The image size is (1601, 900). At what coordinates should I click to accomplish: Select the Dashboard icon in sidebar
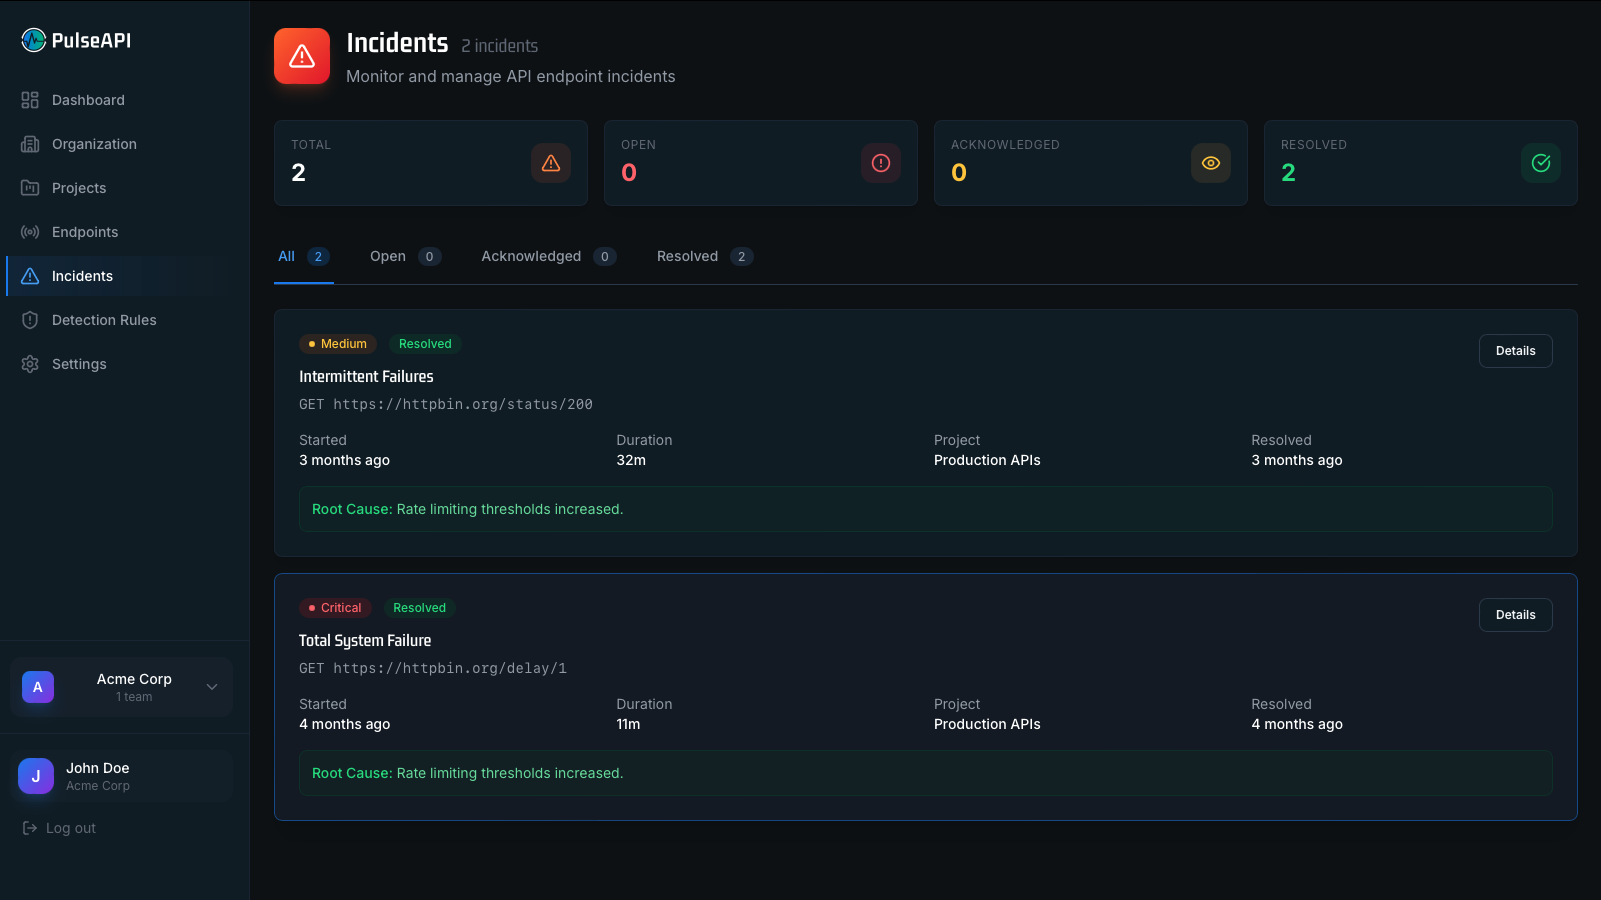29,100
